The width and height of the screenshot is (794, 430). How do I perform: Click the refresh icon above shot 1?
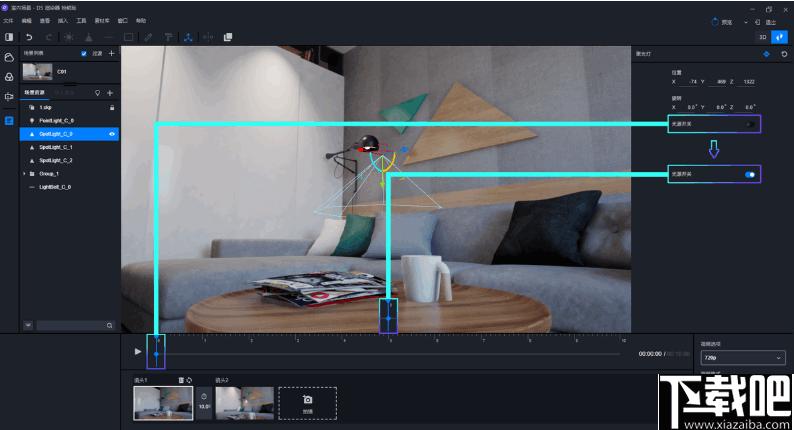tap(189, 380)
